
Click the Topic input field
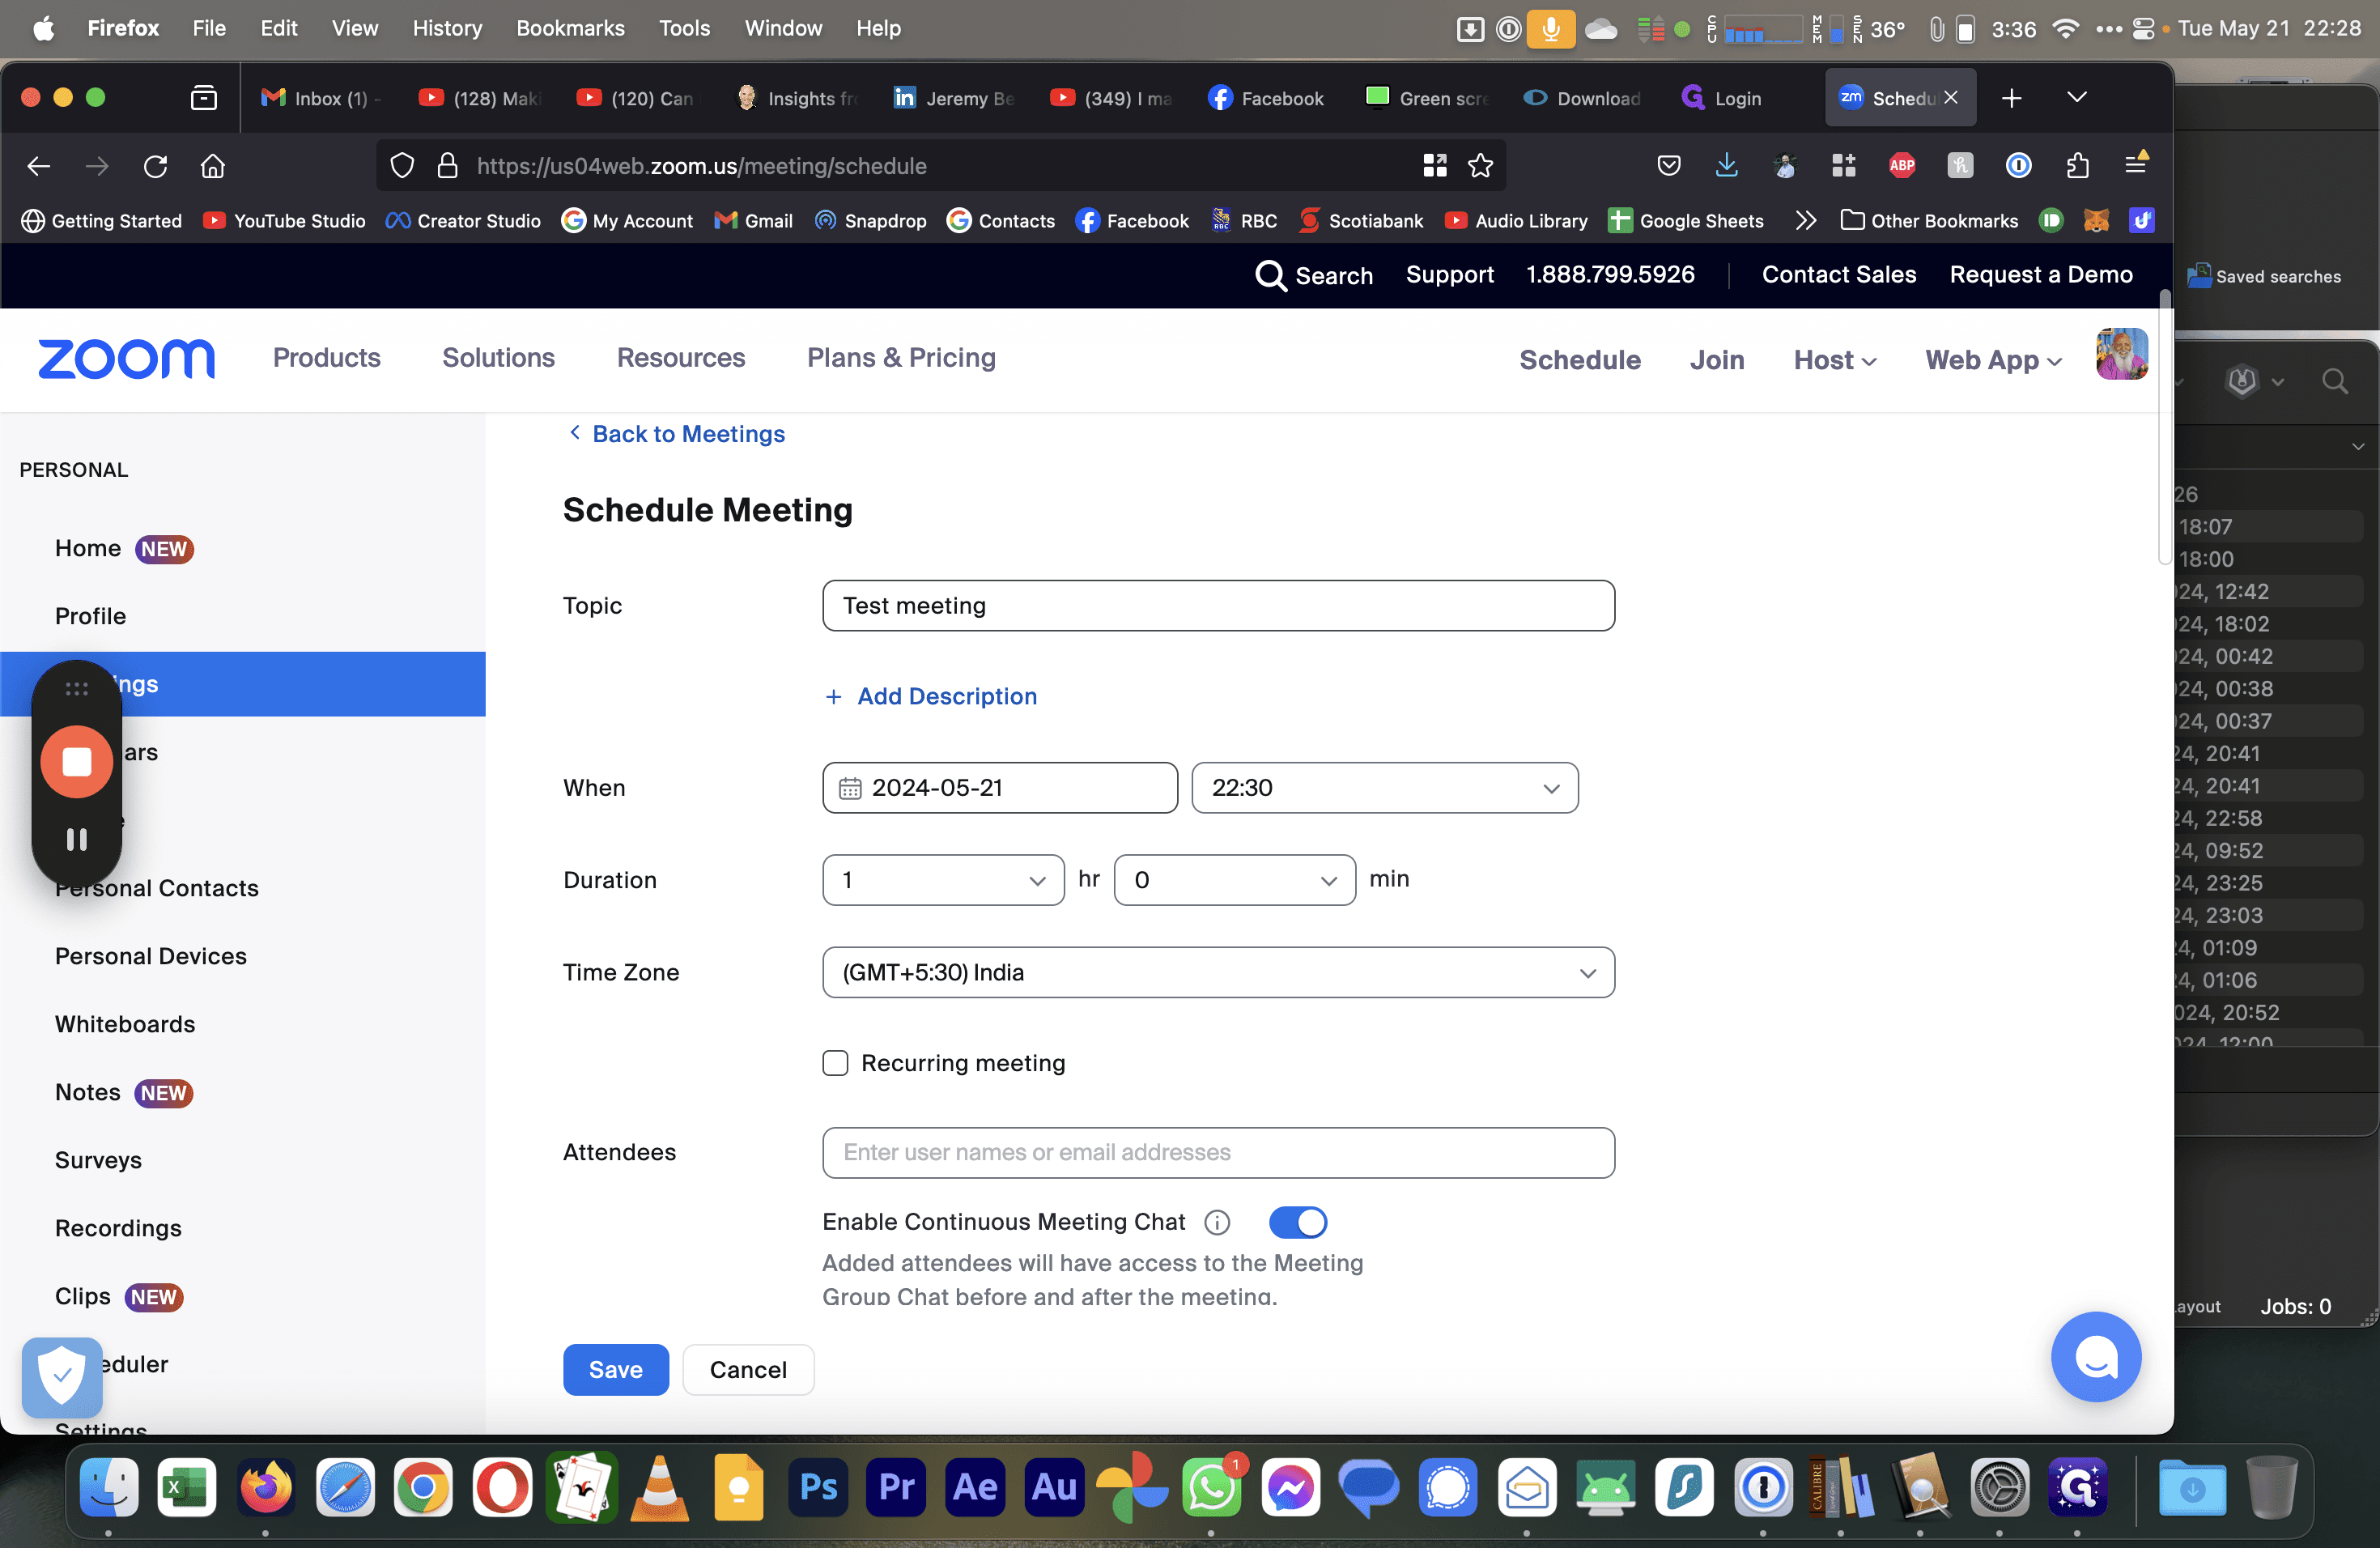1218,606
